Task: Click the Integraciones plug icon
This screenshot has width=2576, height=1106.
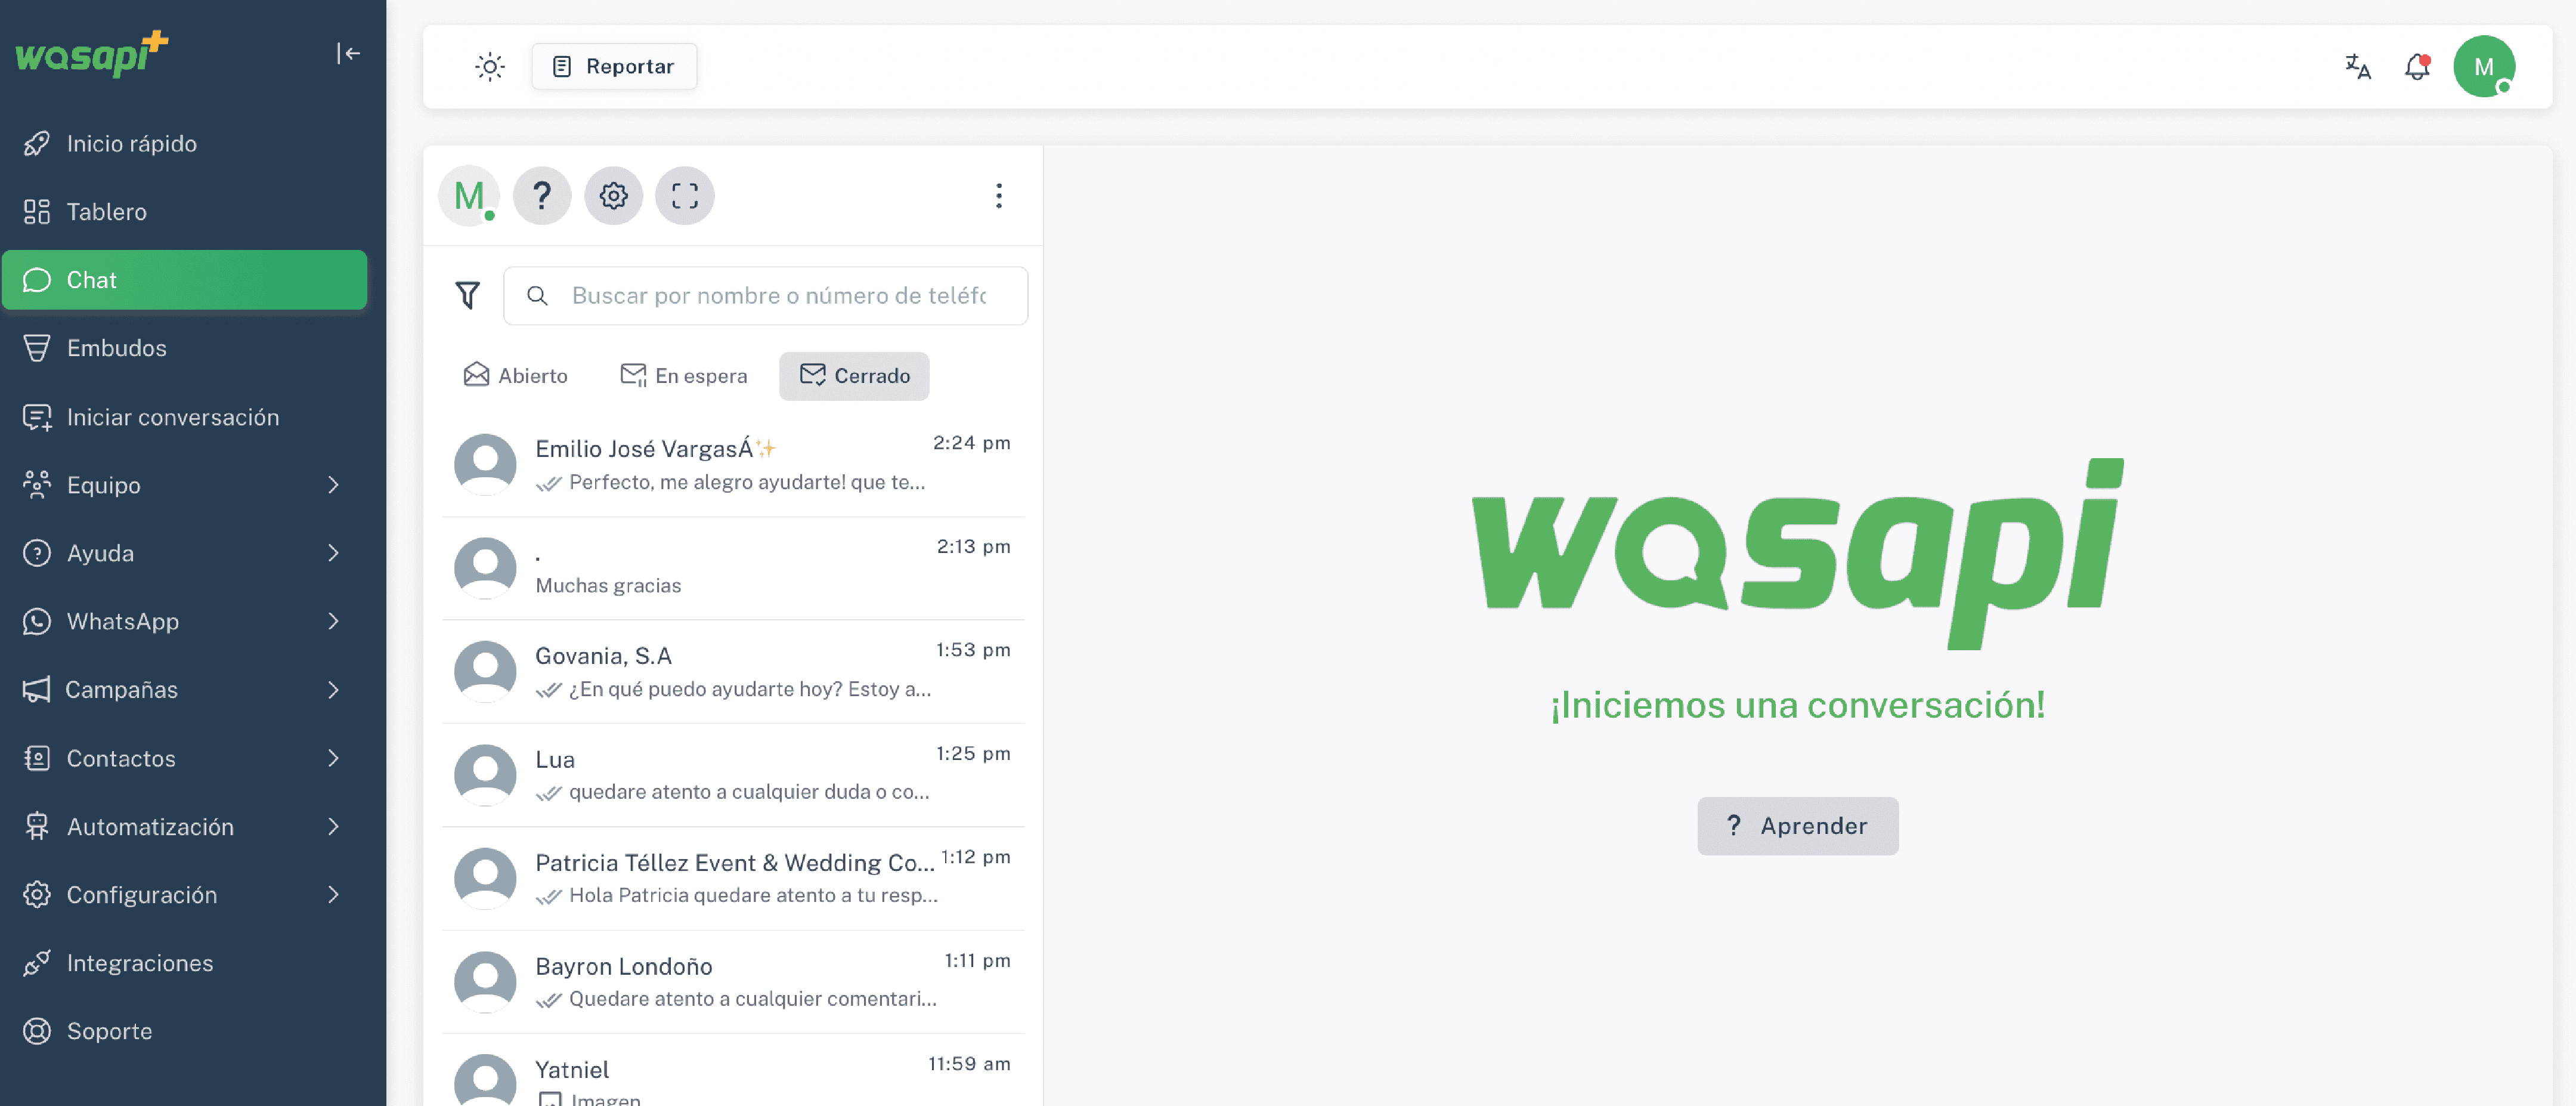Action: (x=37, y=963)
